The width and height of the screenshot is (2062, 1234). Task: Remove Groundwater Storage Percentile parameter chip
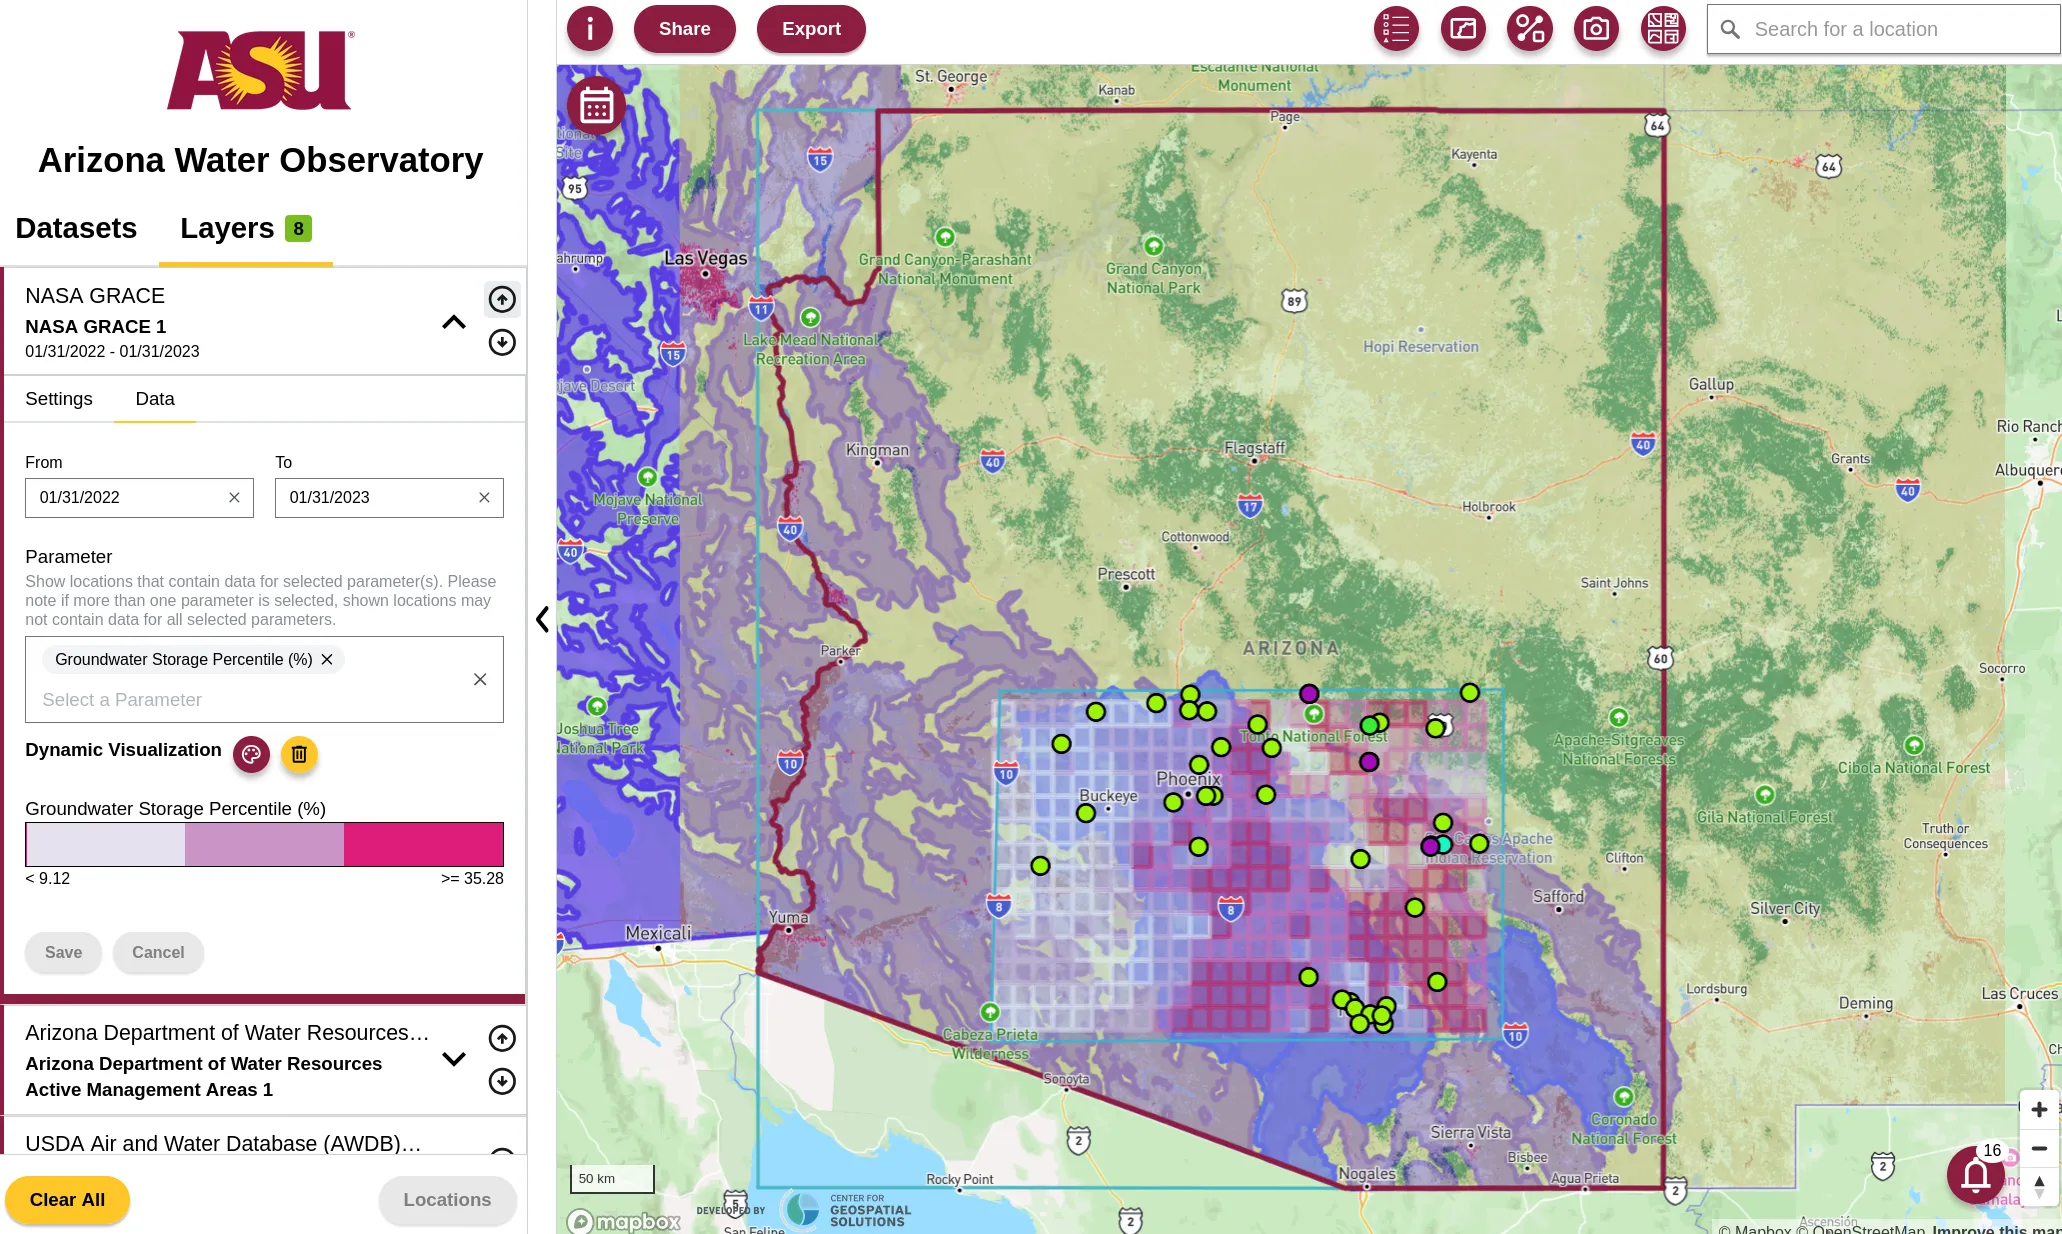tap(327, 660)
